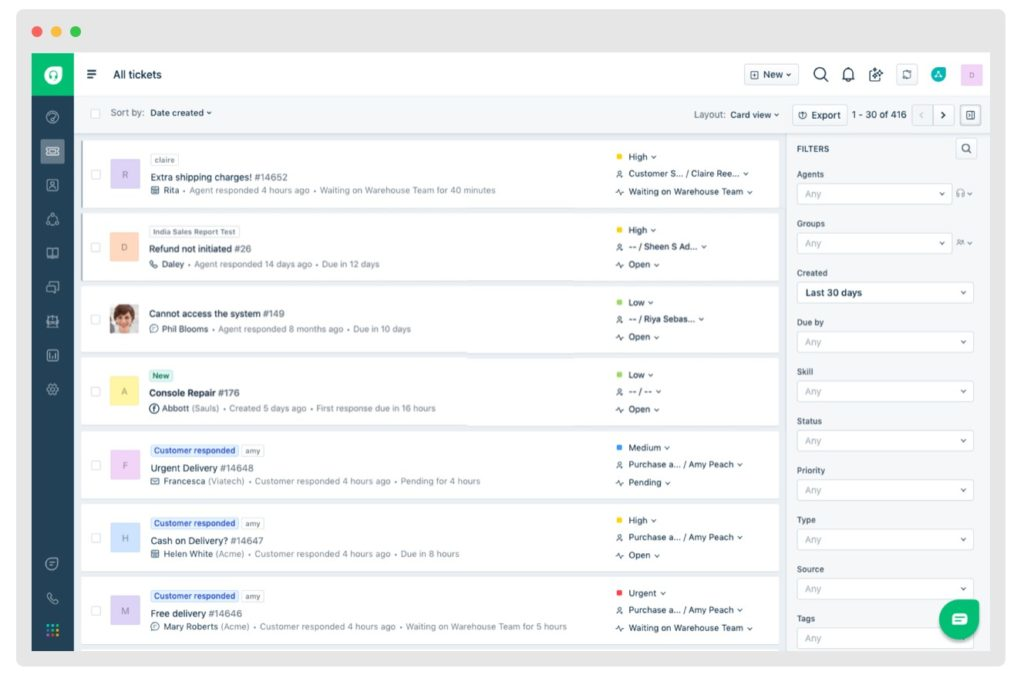
Task: Open the Analytics reports icon in the sidebar
Action: coord(52,355)
